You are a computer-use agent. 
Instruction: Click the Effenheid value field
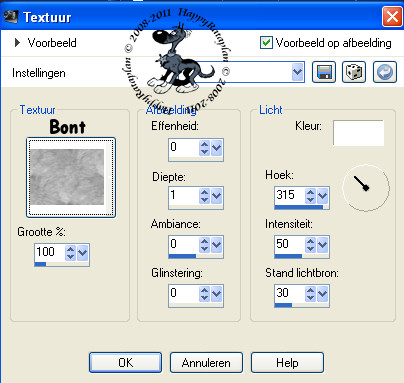click(x=184, y=147)
